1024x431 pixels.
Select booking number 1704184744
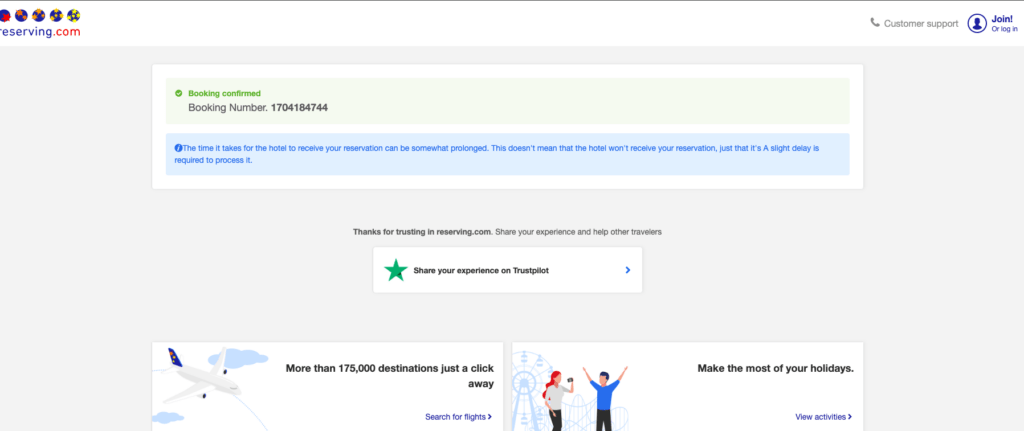point(299,108)
